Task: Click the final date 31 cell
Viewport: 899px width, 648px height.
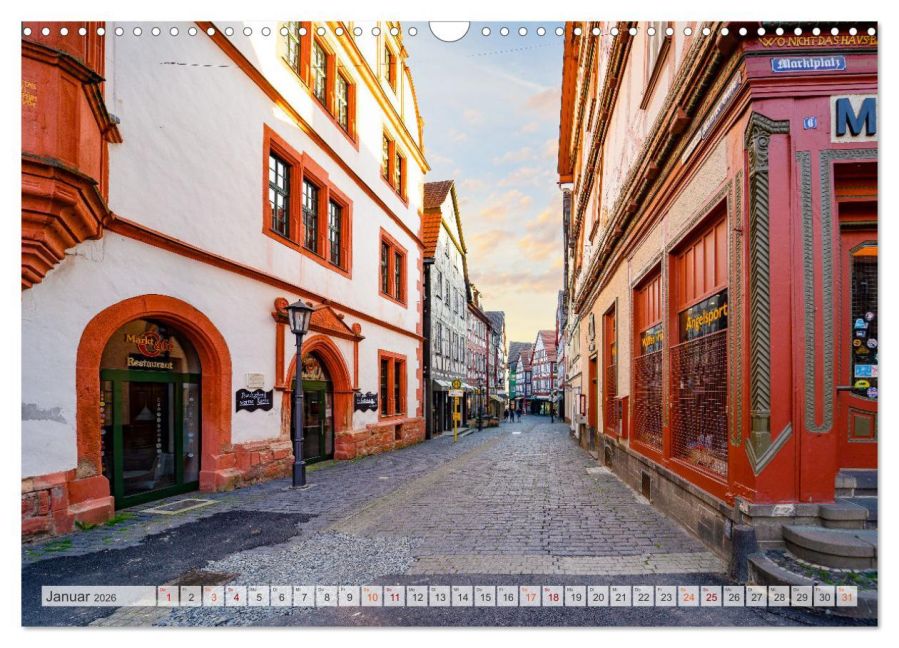Action: pyautogui.click(x=845, y=597)
